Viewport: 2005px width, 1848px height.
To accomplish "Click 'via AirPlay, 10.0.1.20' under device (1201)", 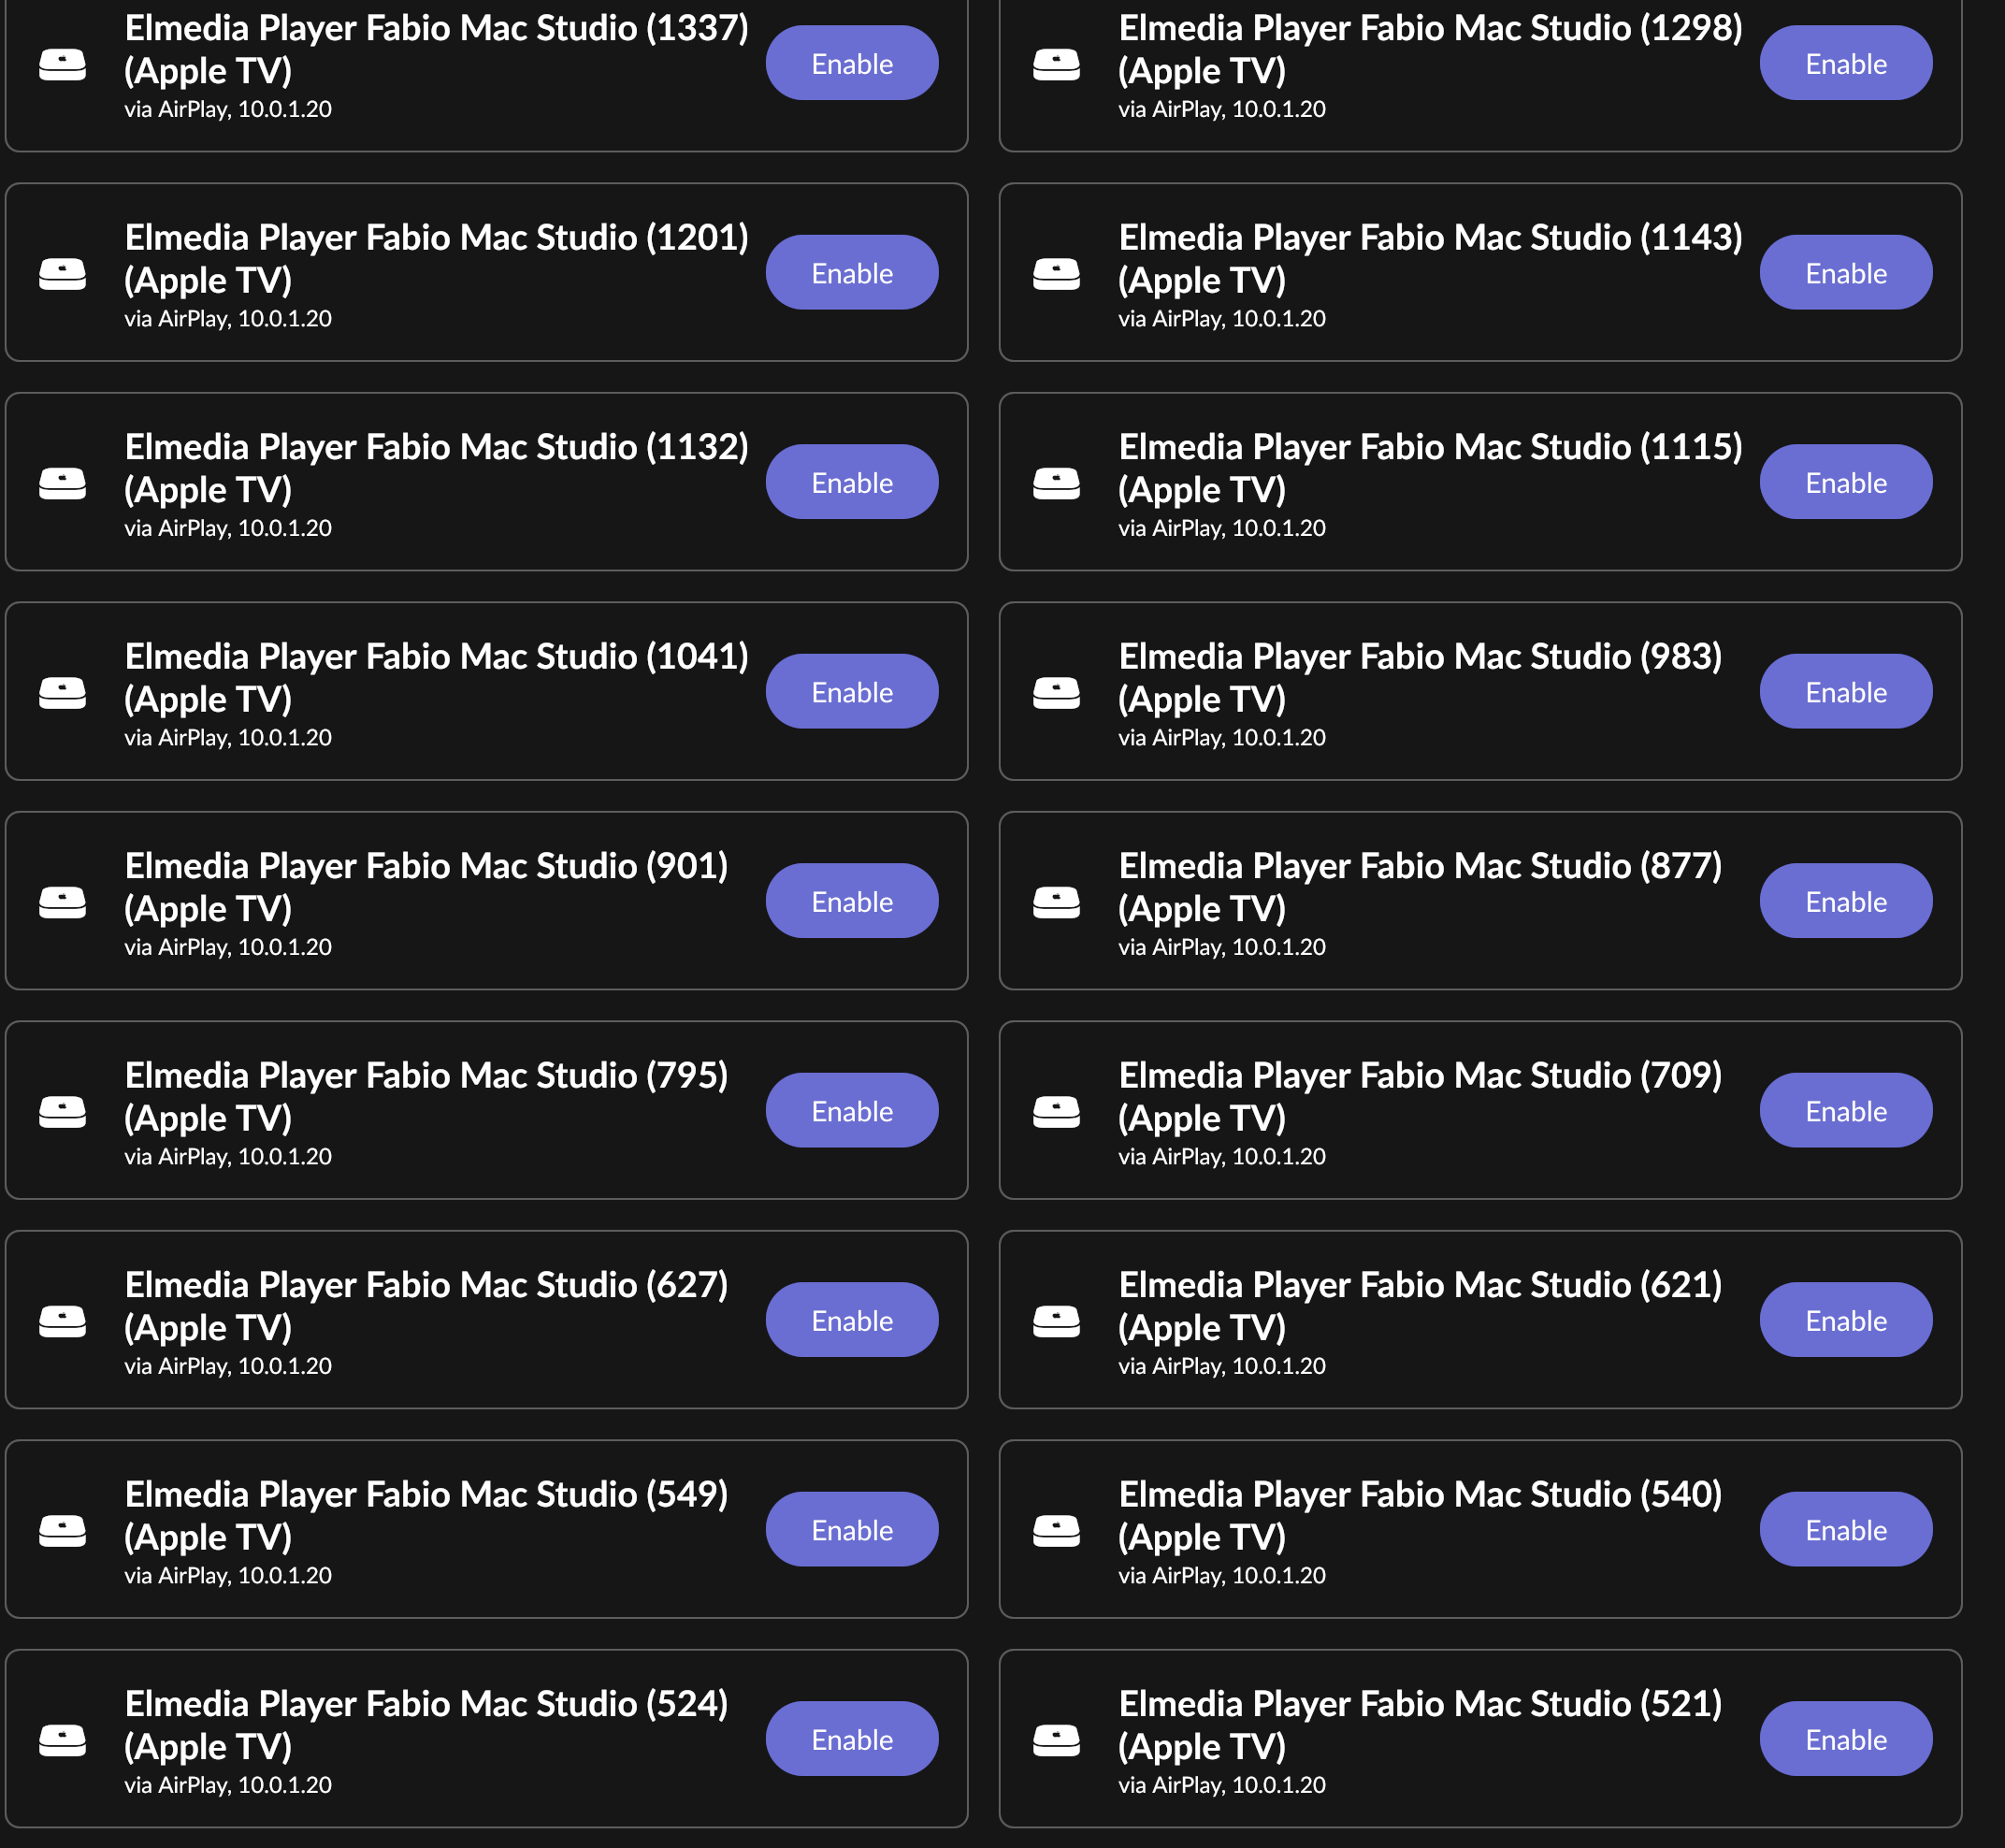I will point(228,319).
